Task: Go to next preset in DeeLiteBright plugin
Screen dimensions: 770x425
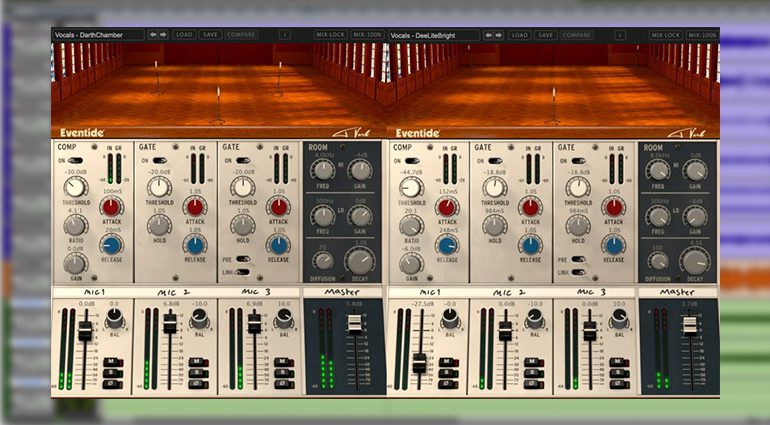Action: [499, 35]
